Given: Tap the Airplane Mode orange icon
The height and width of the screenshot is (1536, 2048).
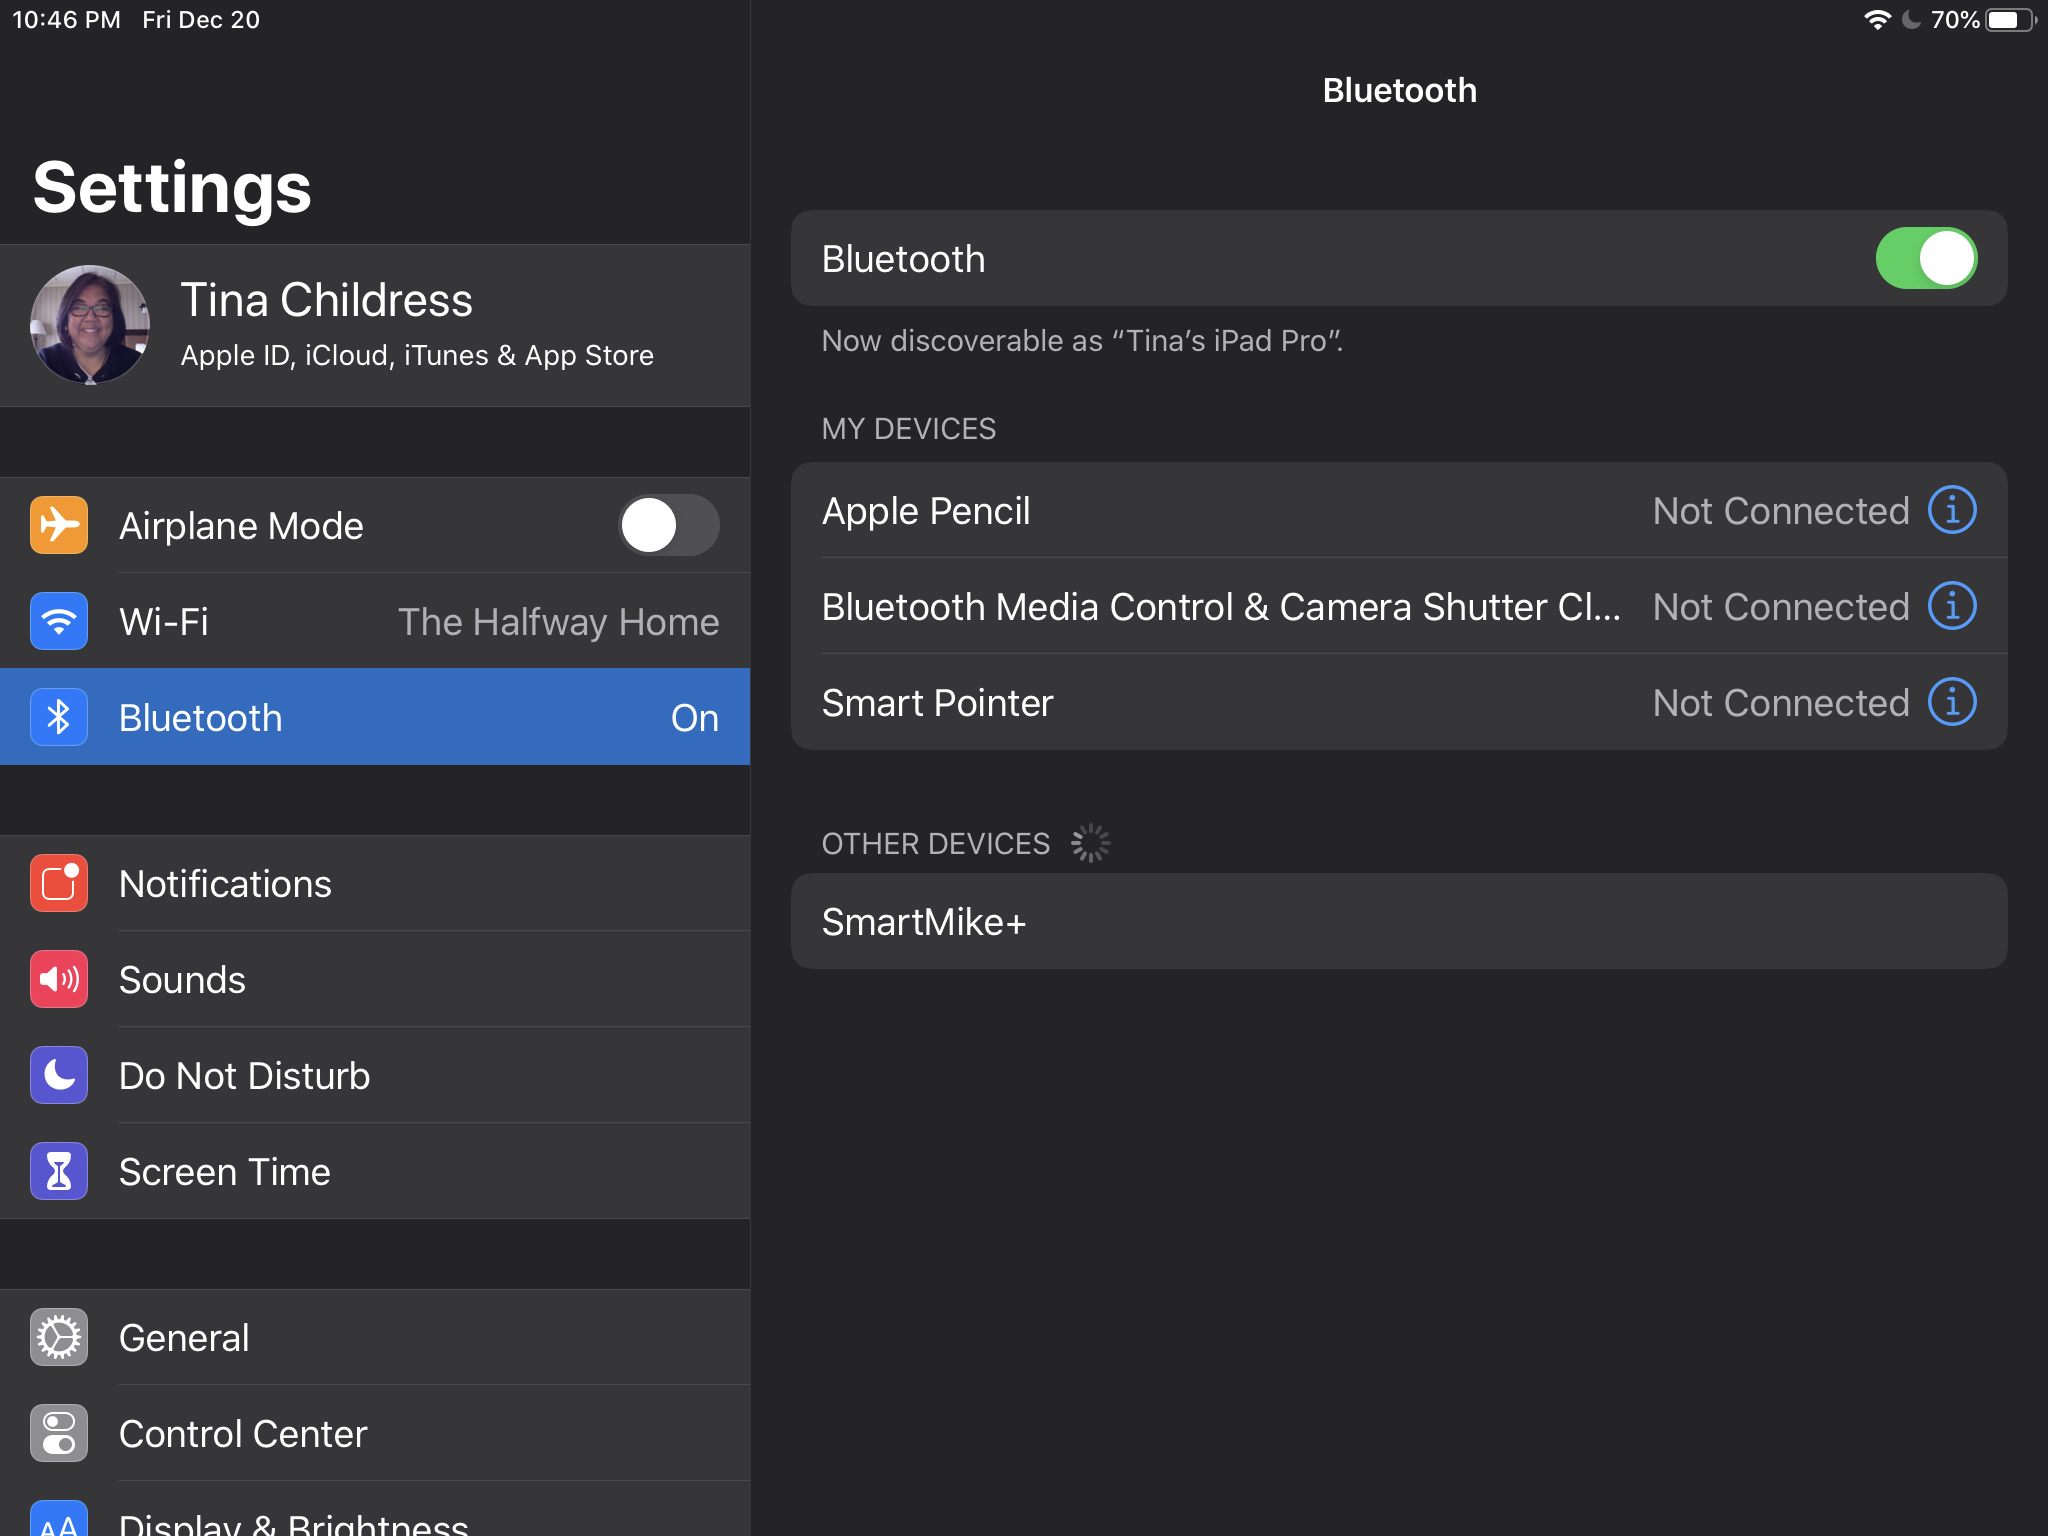Looking at the screenshot, I should (x=59, y=525).
